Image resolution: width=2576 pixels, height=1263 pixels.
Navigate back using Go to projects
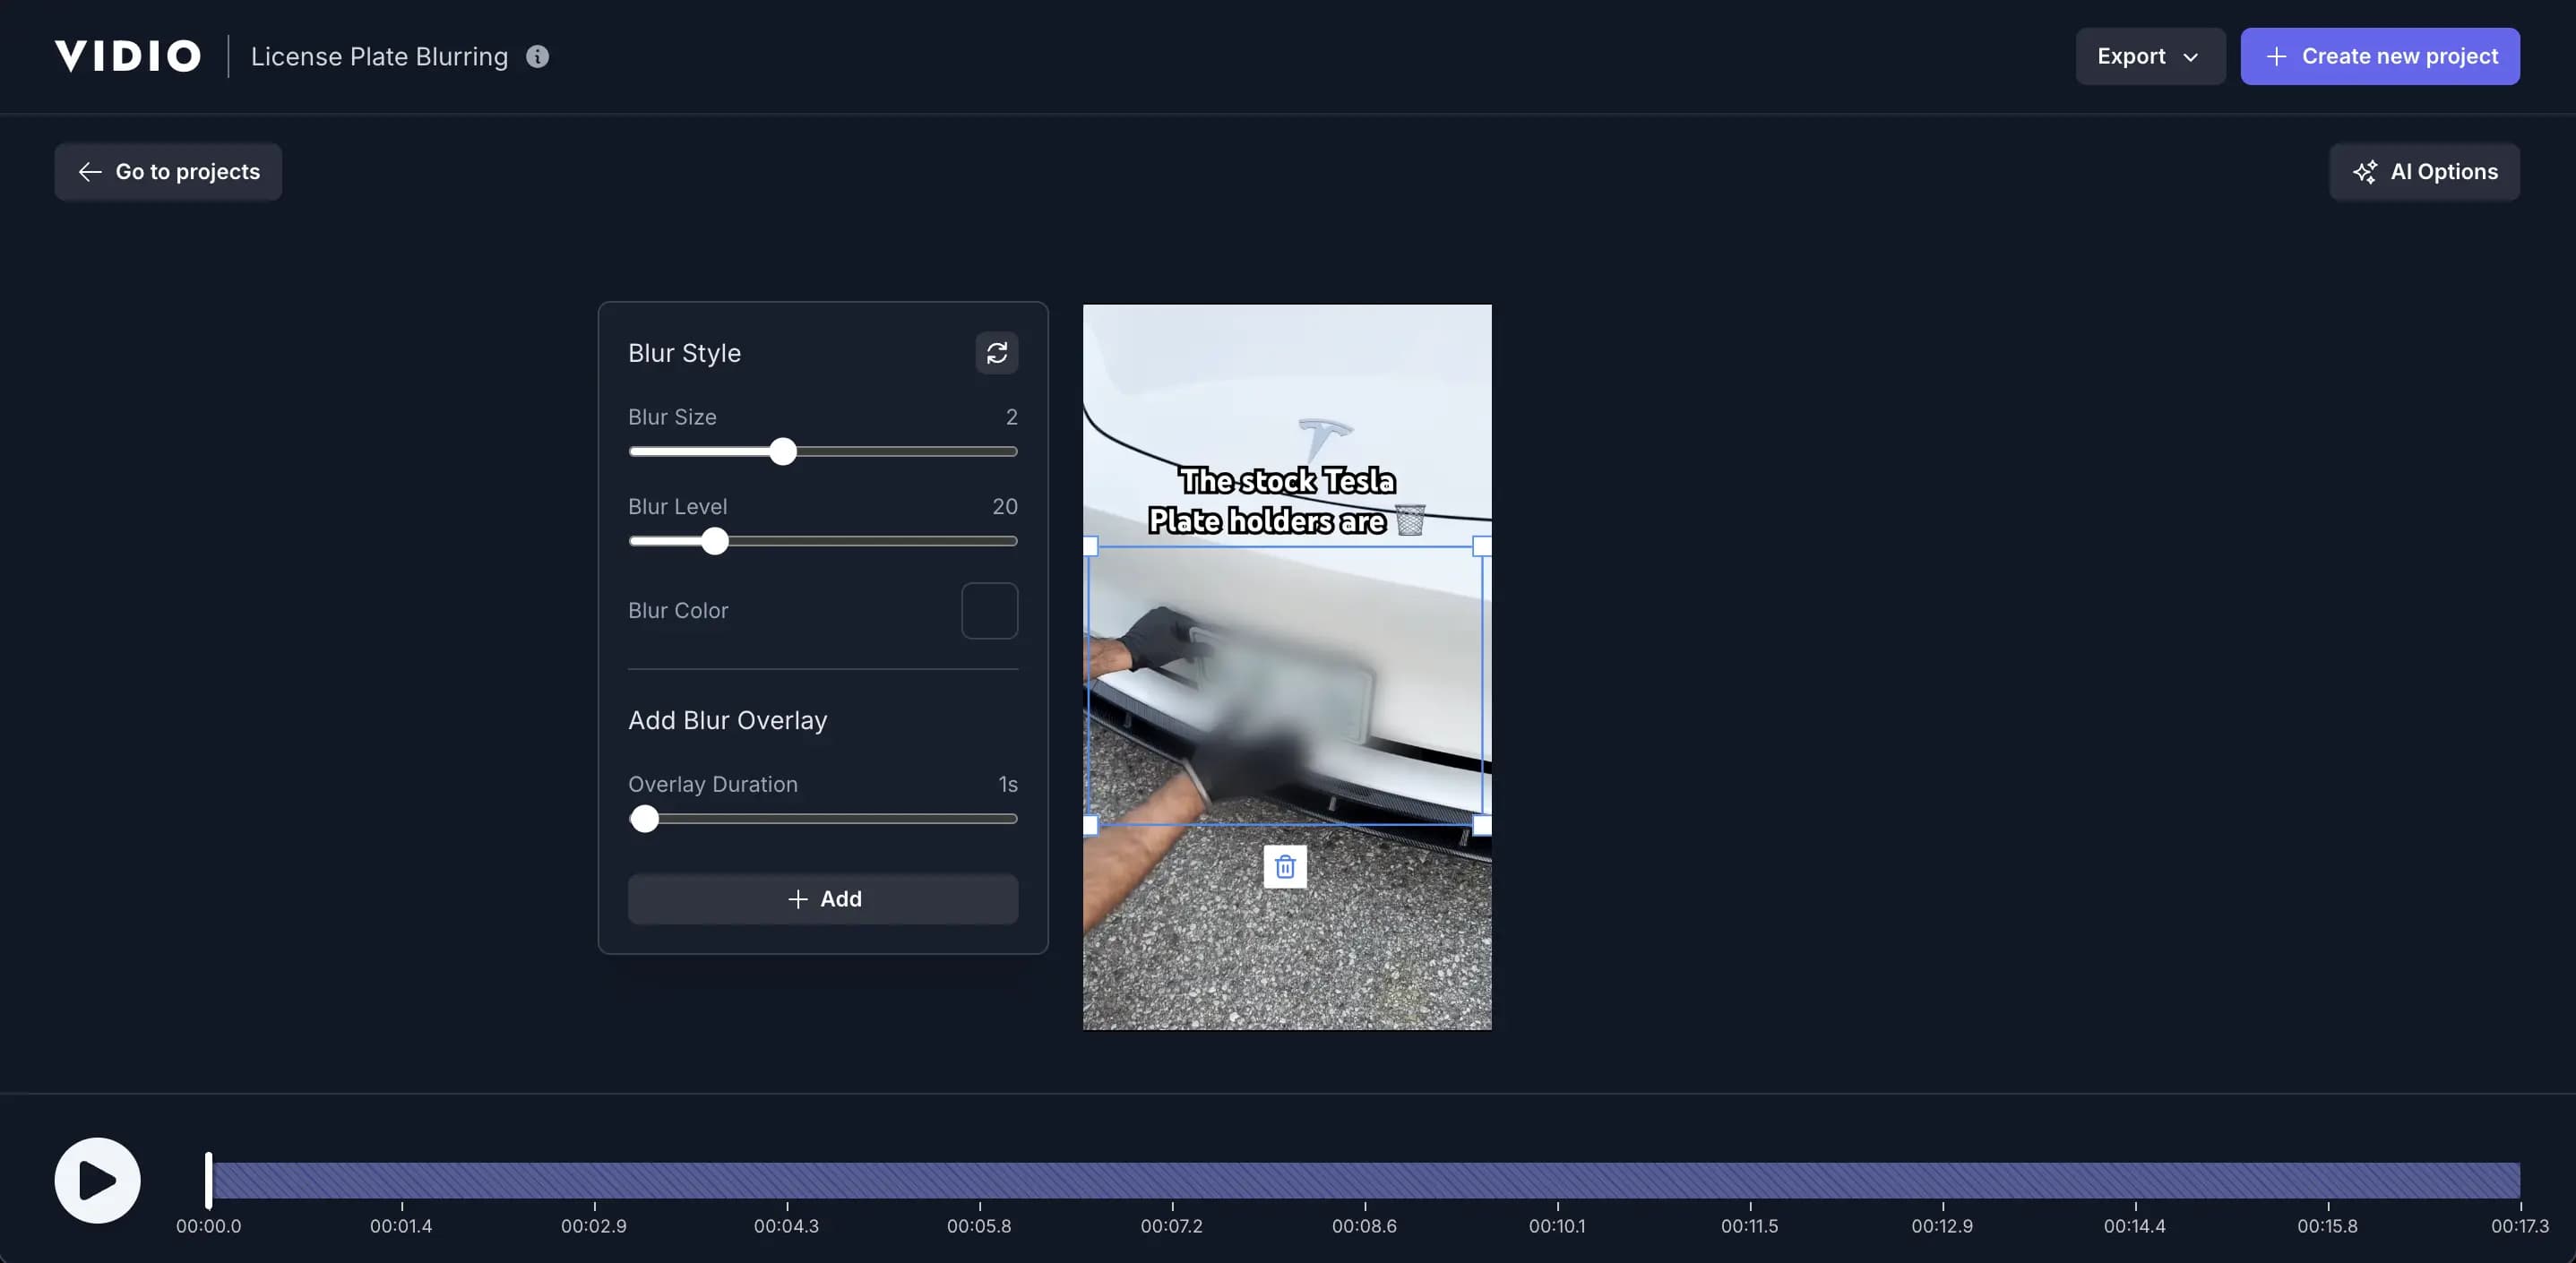(168, 171)
